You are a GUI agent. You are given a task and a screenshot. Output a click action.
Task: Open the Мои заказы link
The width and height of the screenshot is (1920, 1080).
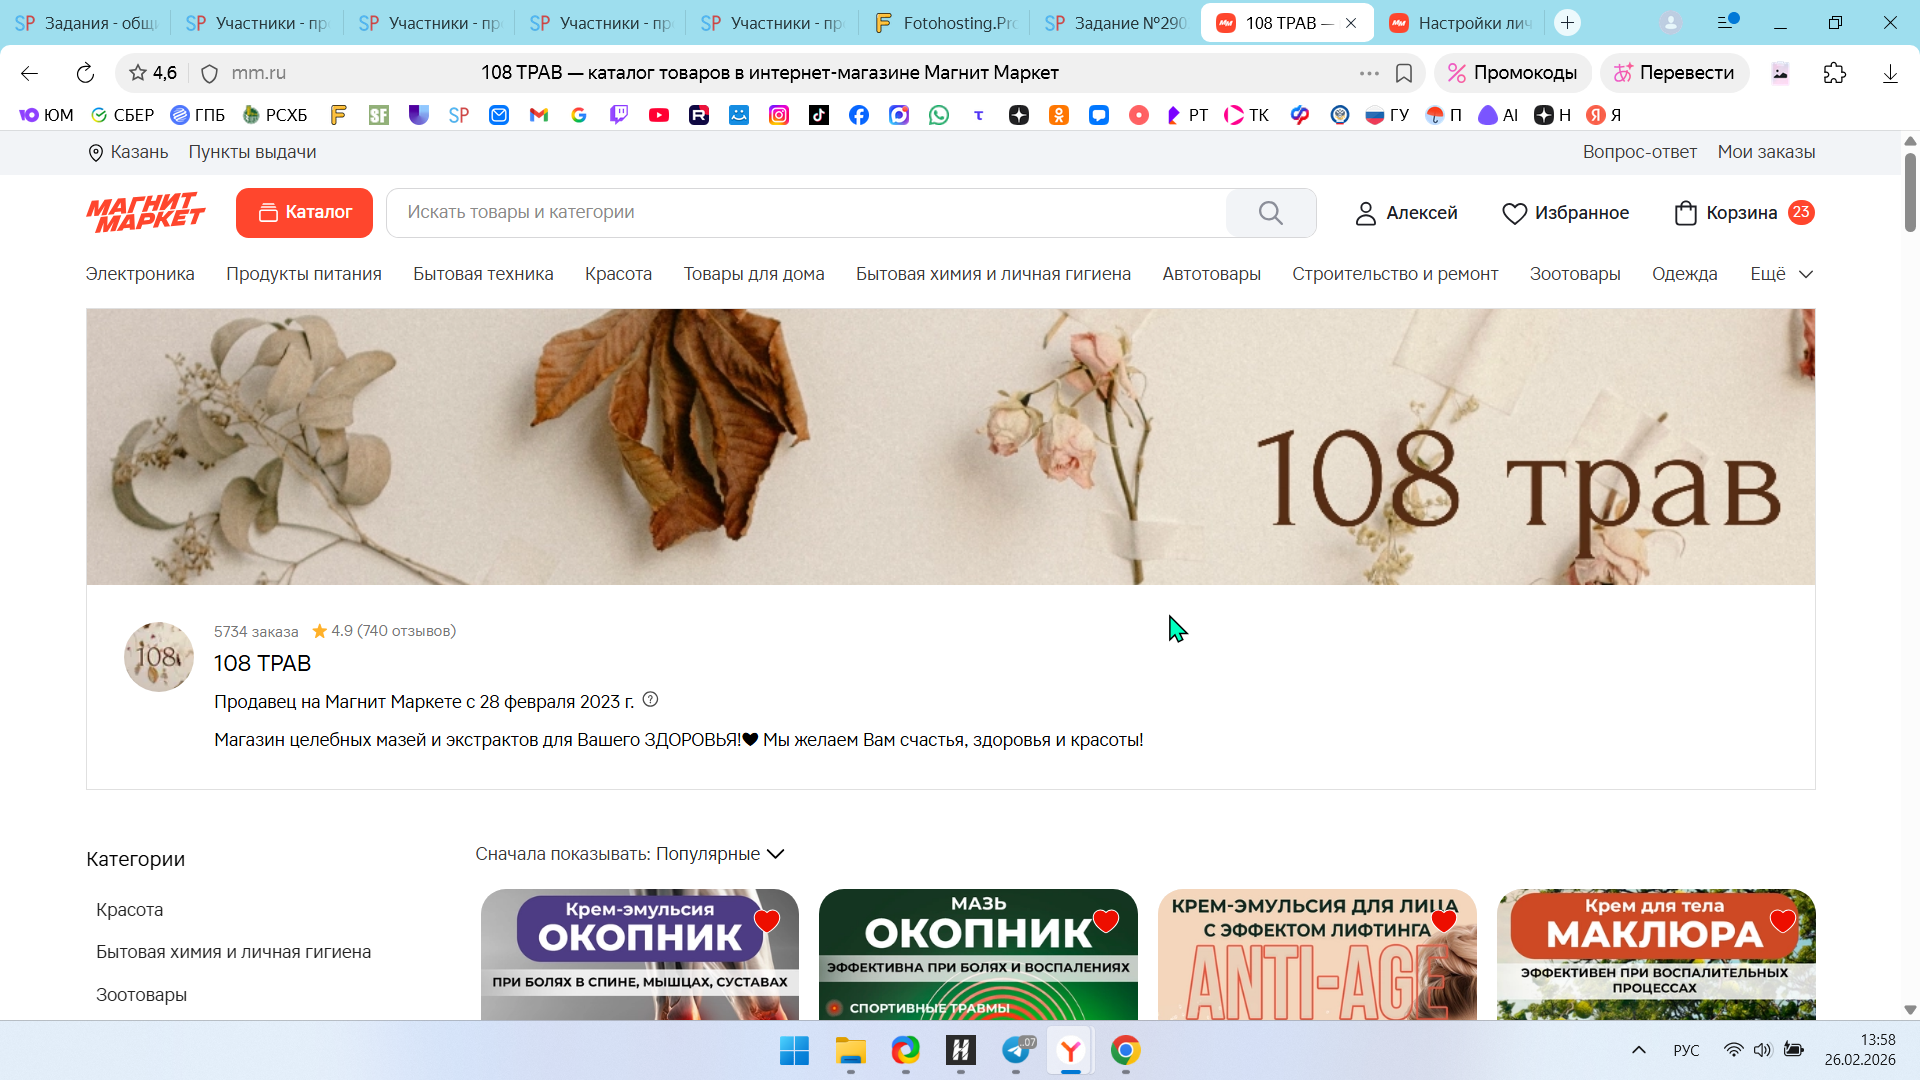(x=1766, y=152)
